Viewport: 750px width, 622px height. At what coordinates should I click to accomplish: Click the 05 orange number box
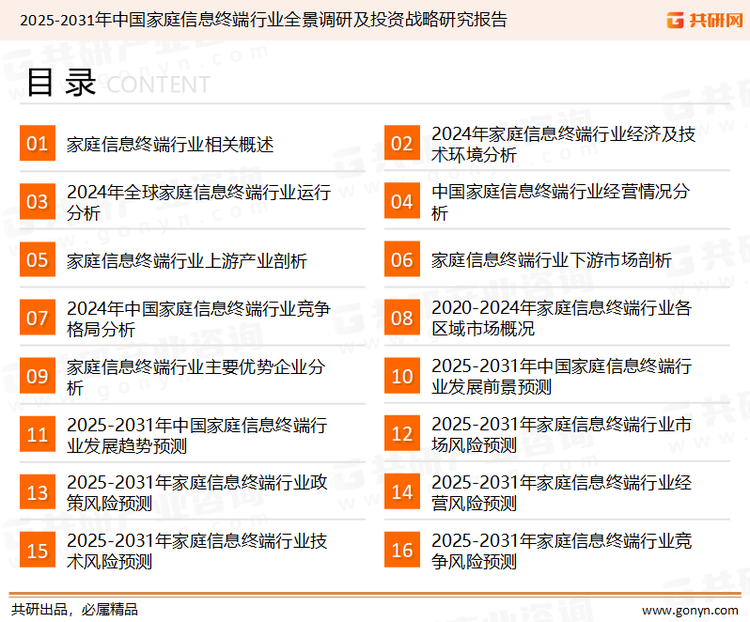click(37, 260)
